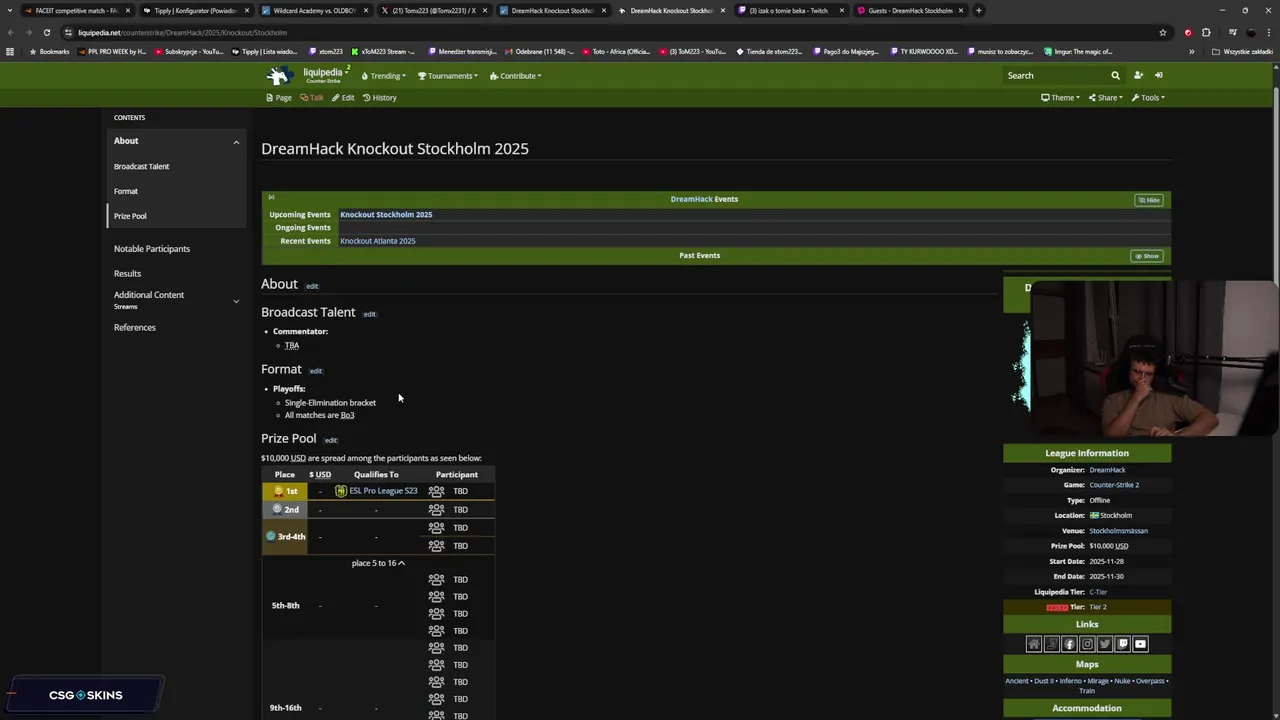
Task: Open the DreamHack organizer link
Action: point(1107,470)
